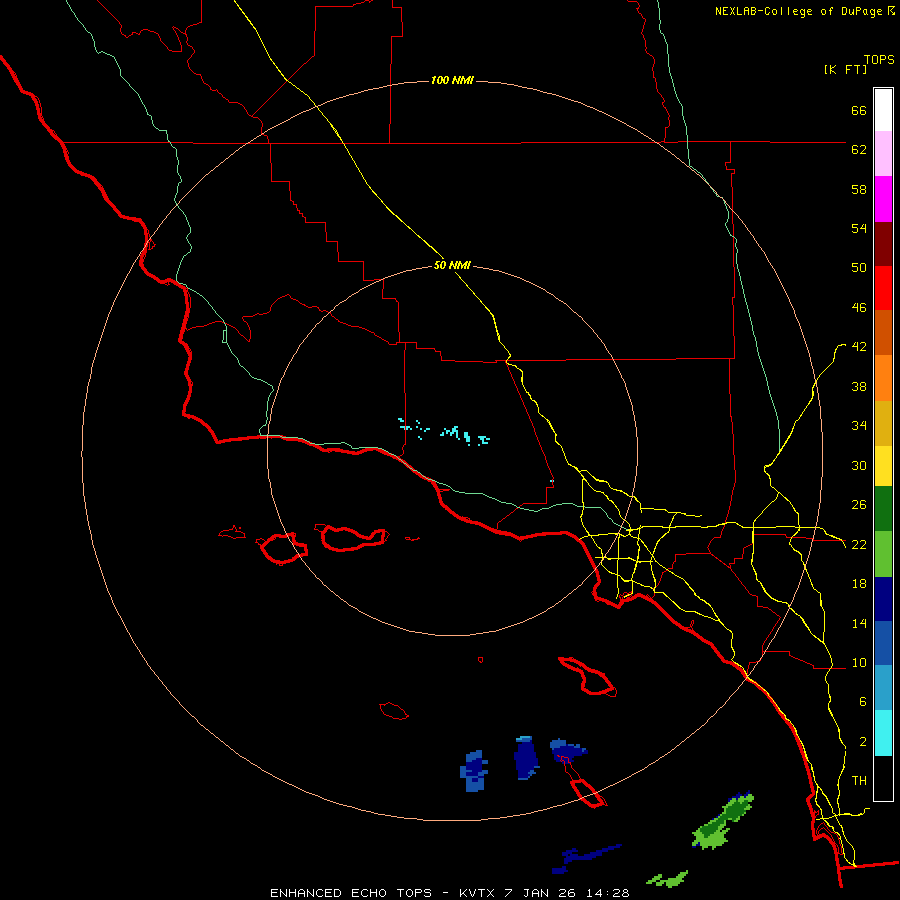900x900 pixels.
Task: Click legend value 38
Action: (859, 386)
